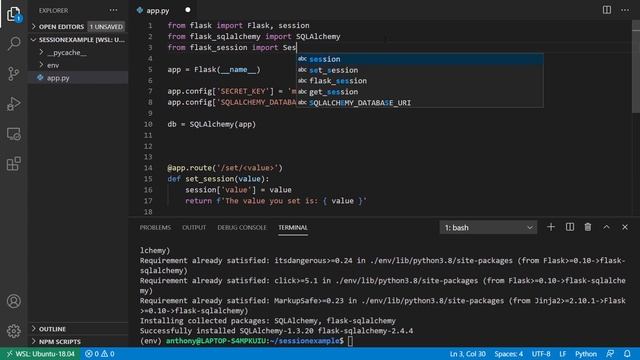
Task: Choose 'flask_session' autocomplete suggestion
Action: [420, 81]
